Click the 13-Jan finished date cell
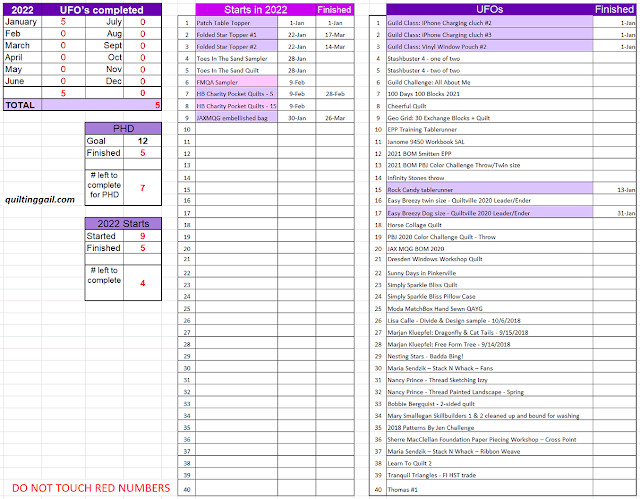The height and width of the screenshot is (499, 640). 614,189
